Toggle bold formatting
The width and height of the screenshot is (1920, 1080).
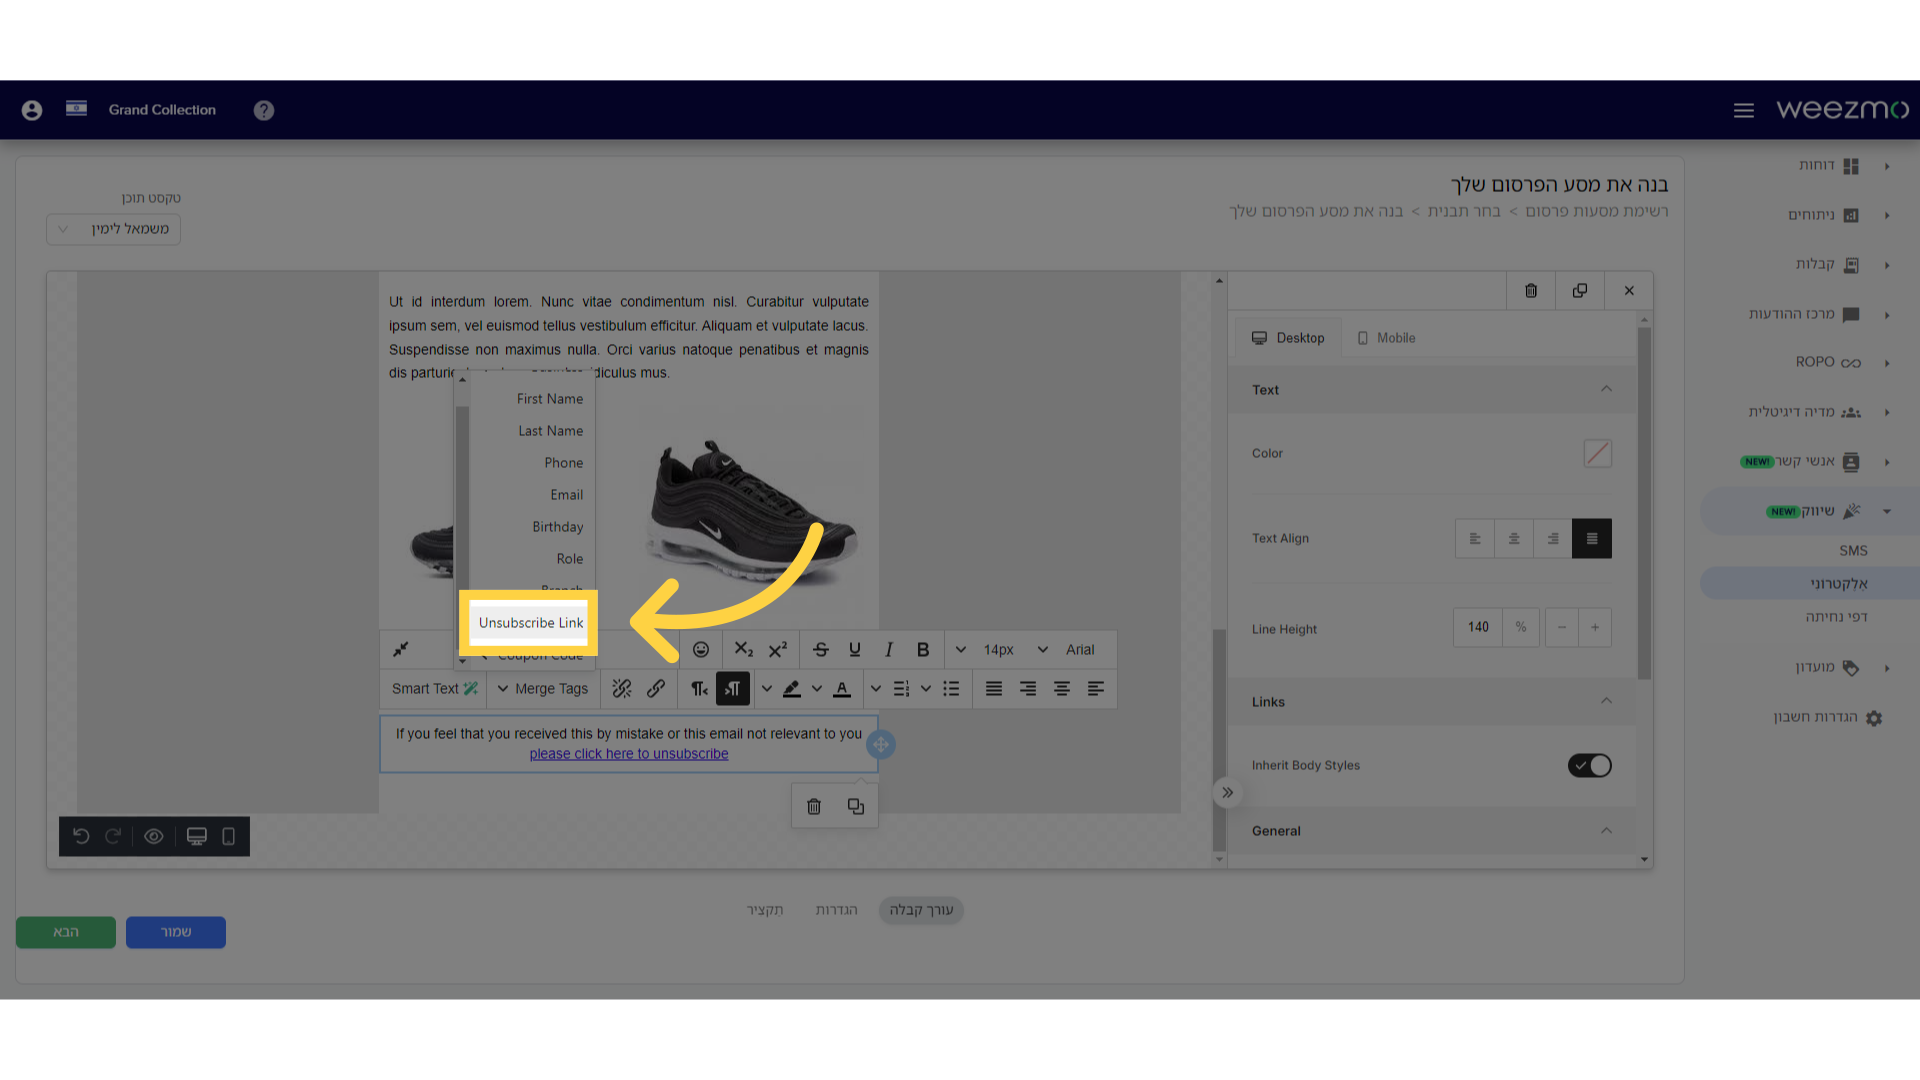pyautogui.click(x=923, y=650)
